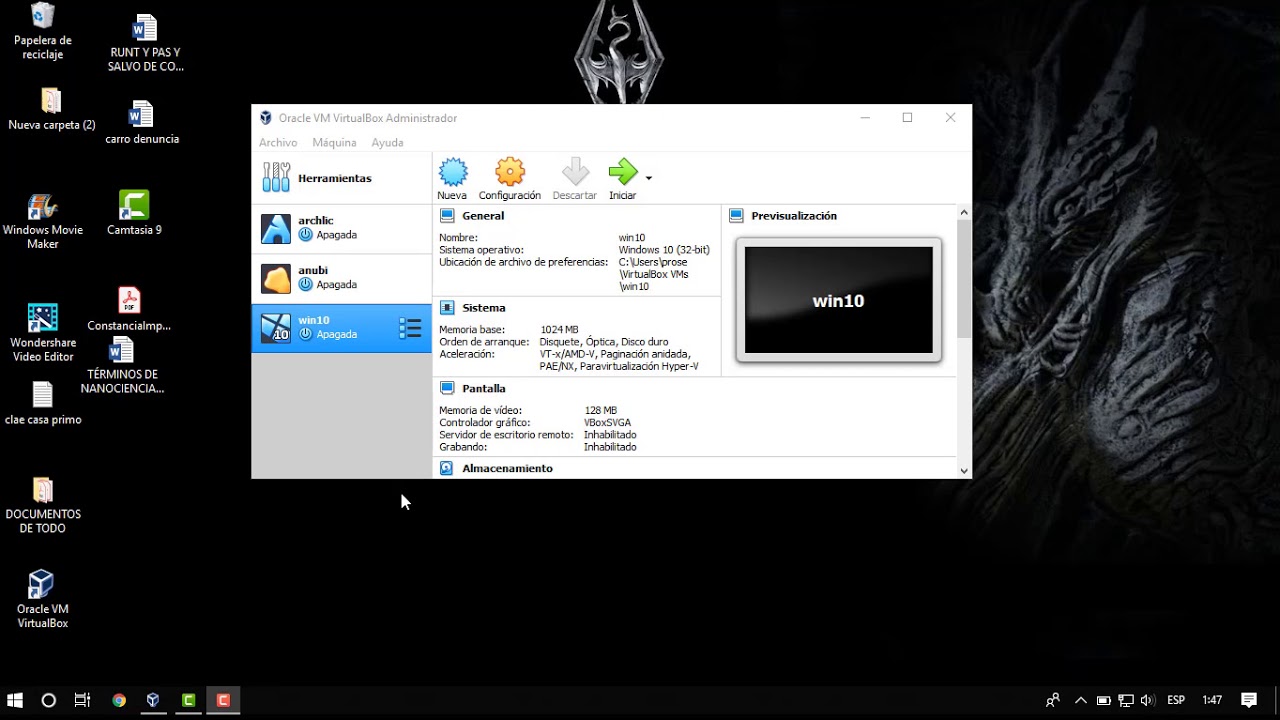Open Chrome from the taskbar
The height and width of the screenshot is (720, 1280).
tap(119, 700)
